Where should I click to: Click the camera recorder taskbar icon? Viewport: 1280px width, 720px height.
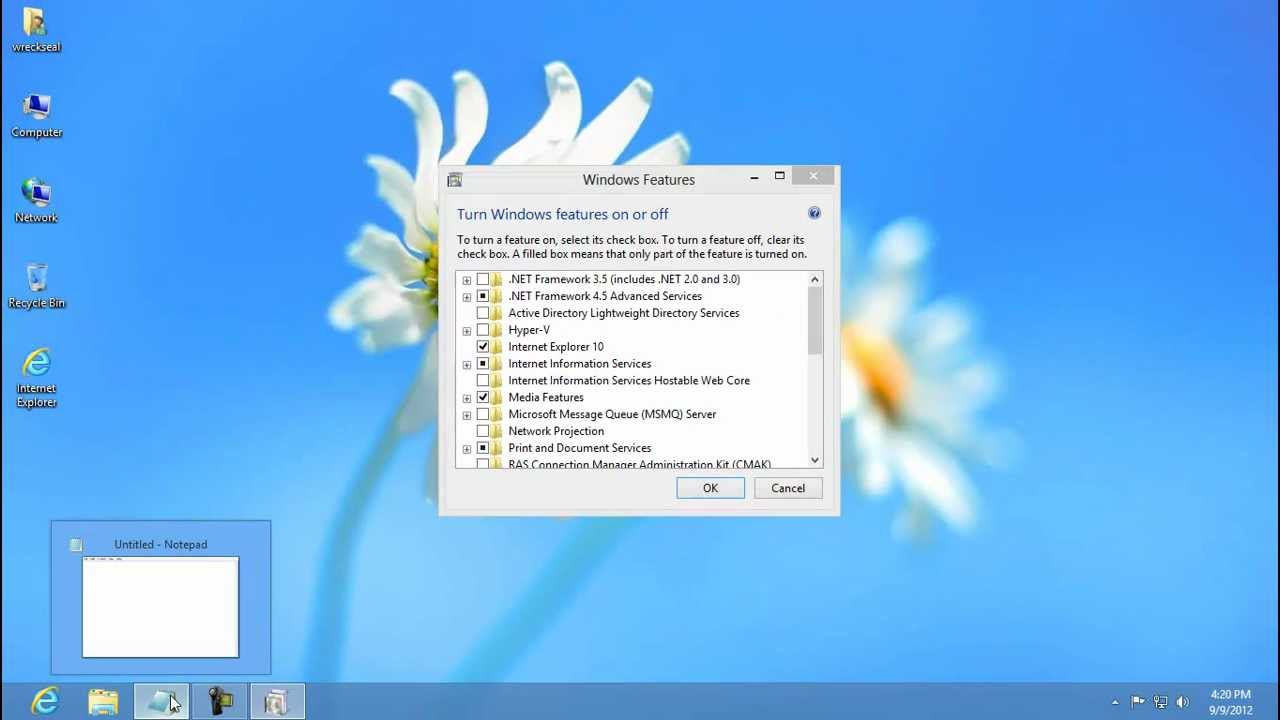point(220,702)
